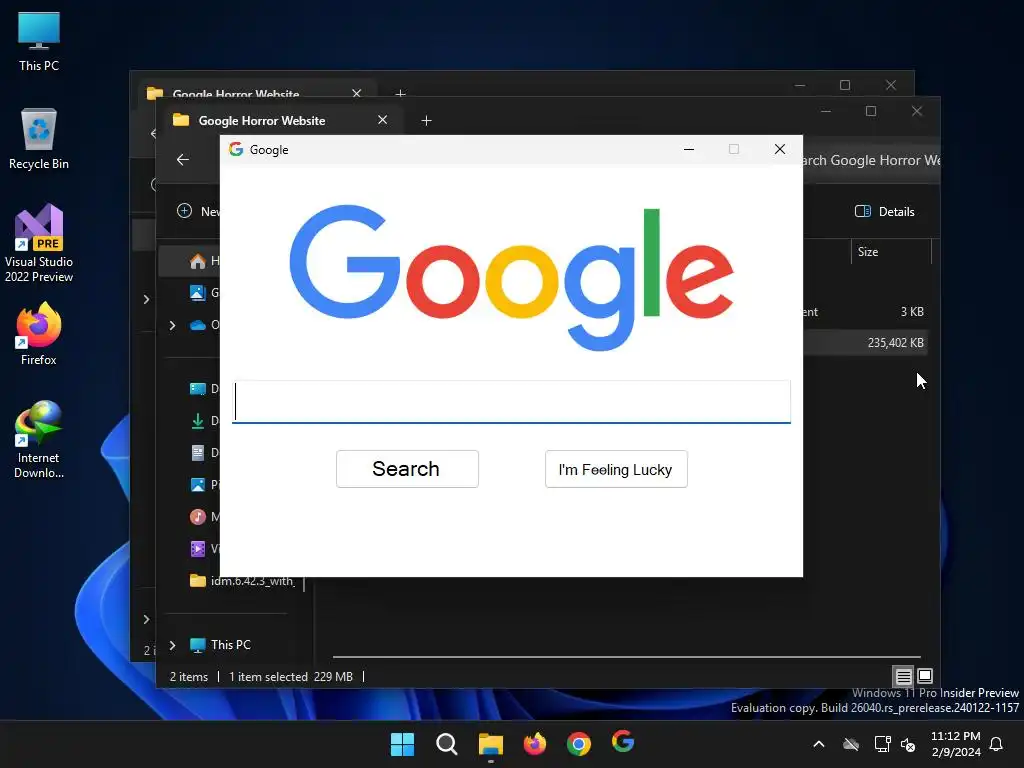This screenshot has height=768, width=1024.
Task: Close the back Explorer window
Action: click(891, 85)
